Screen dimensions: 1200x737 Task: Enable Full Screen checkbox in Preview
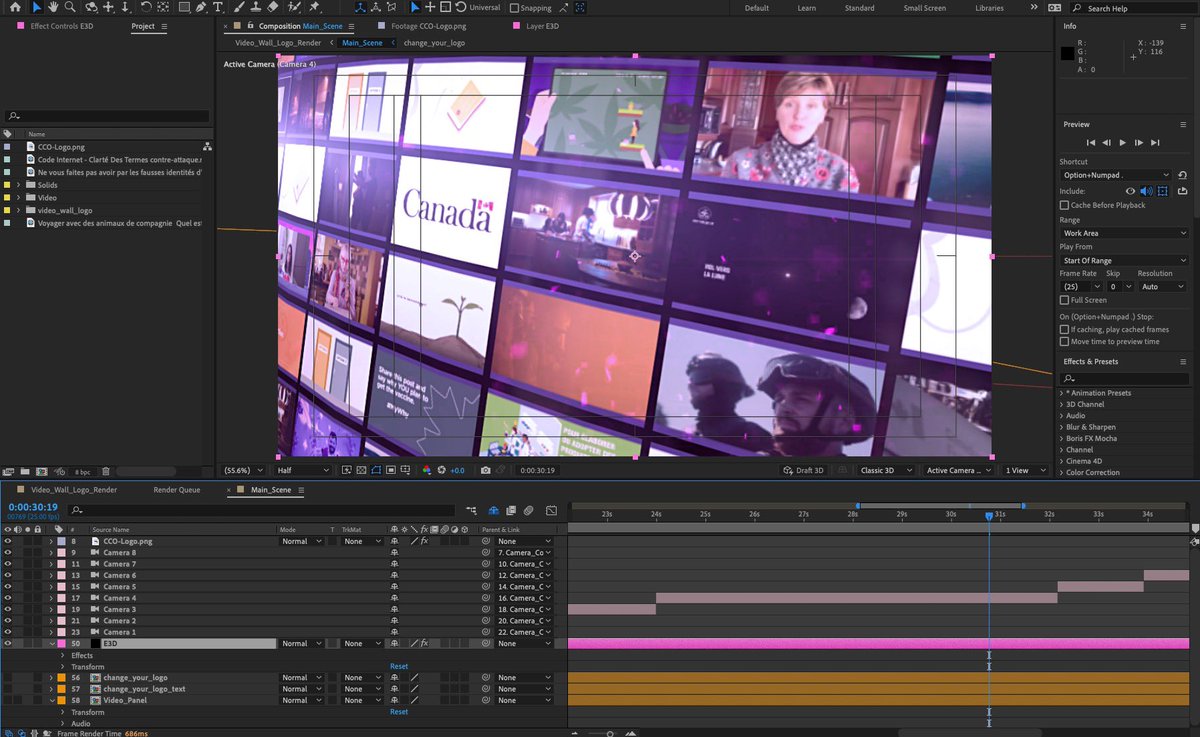1064,300
